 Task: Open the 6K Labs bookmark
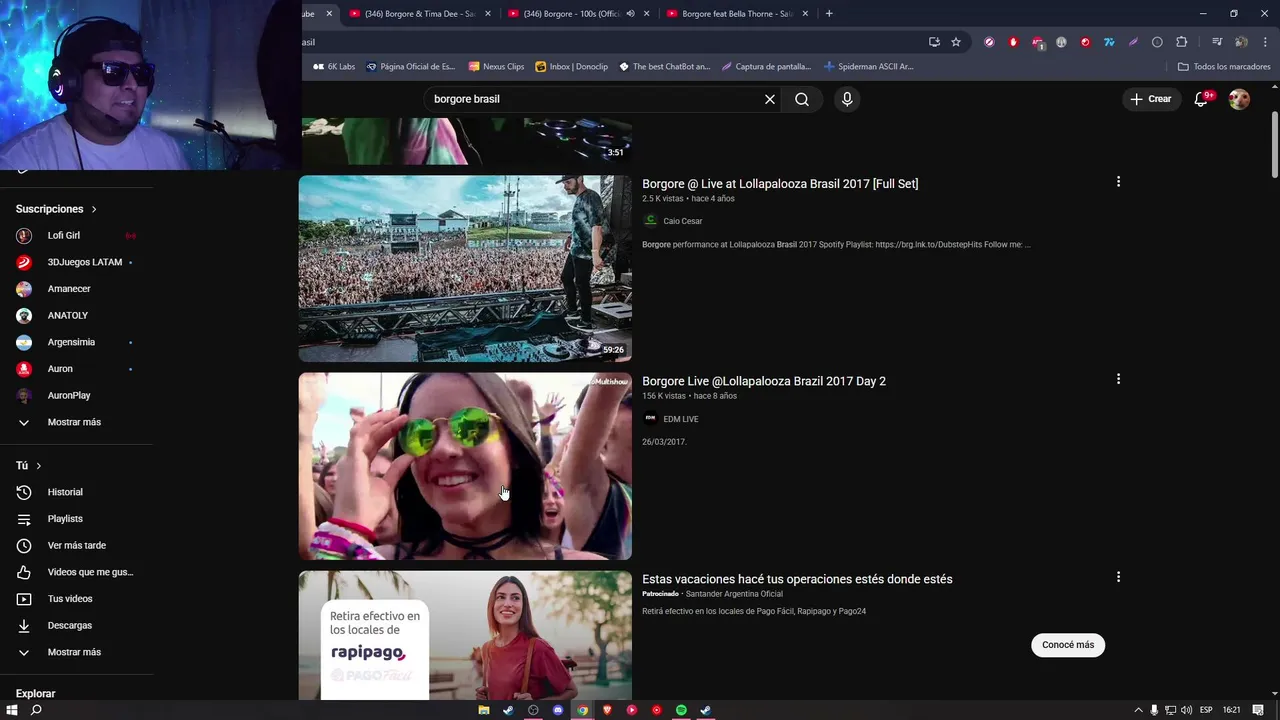(334, 67)
